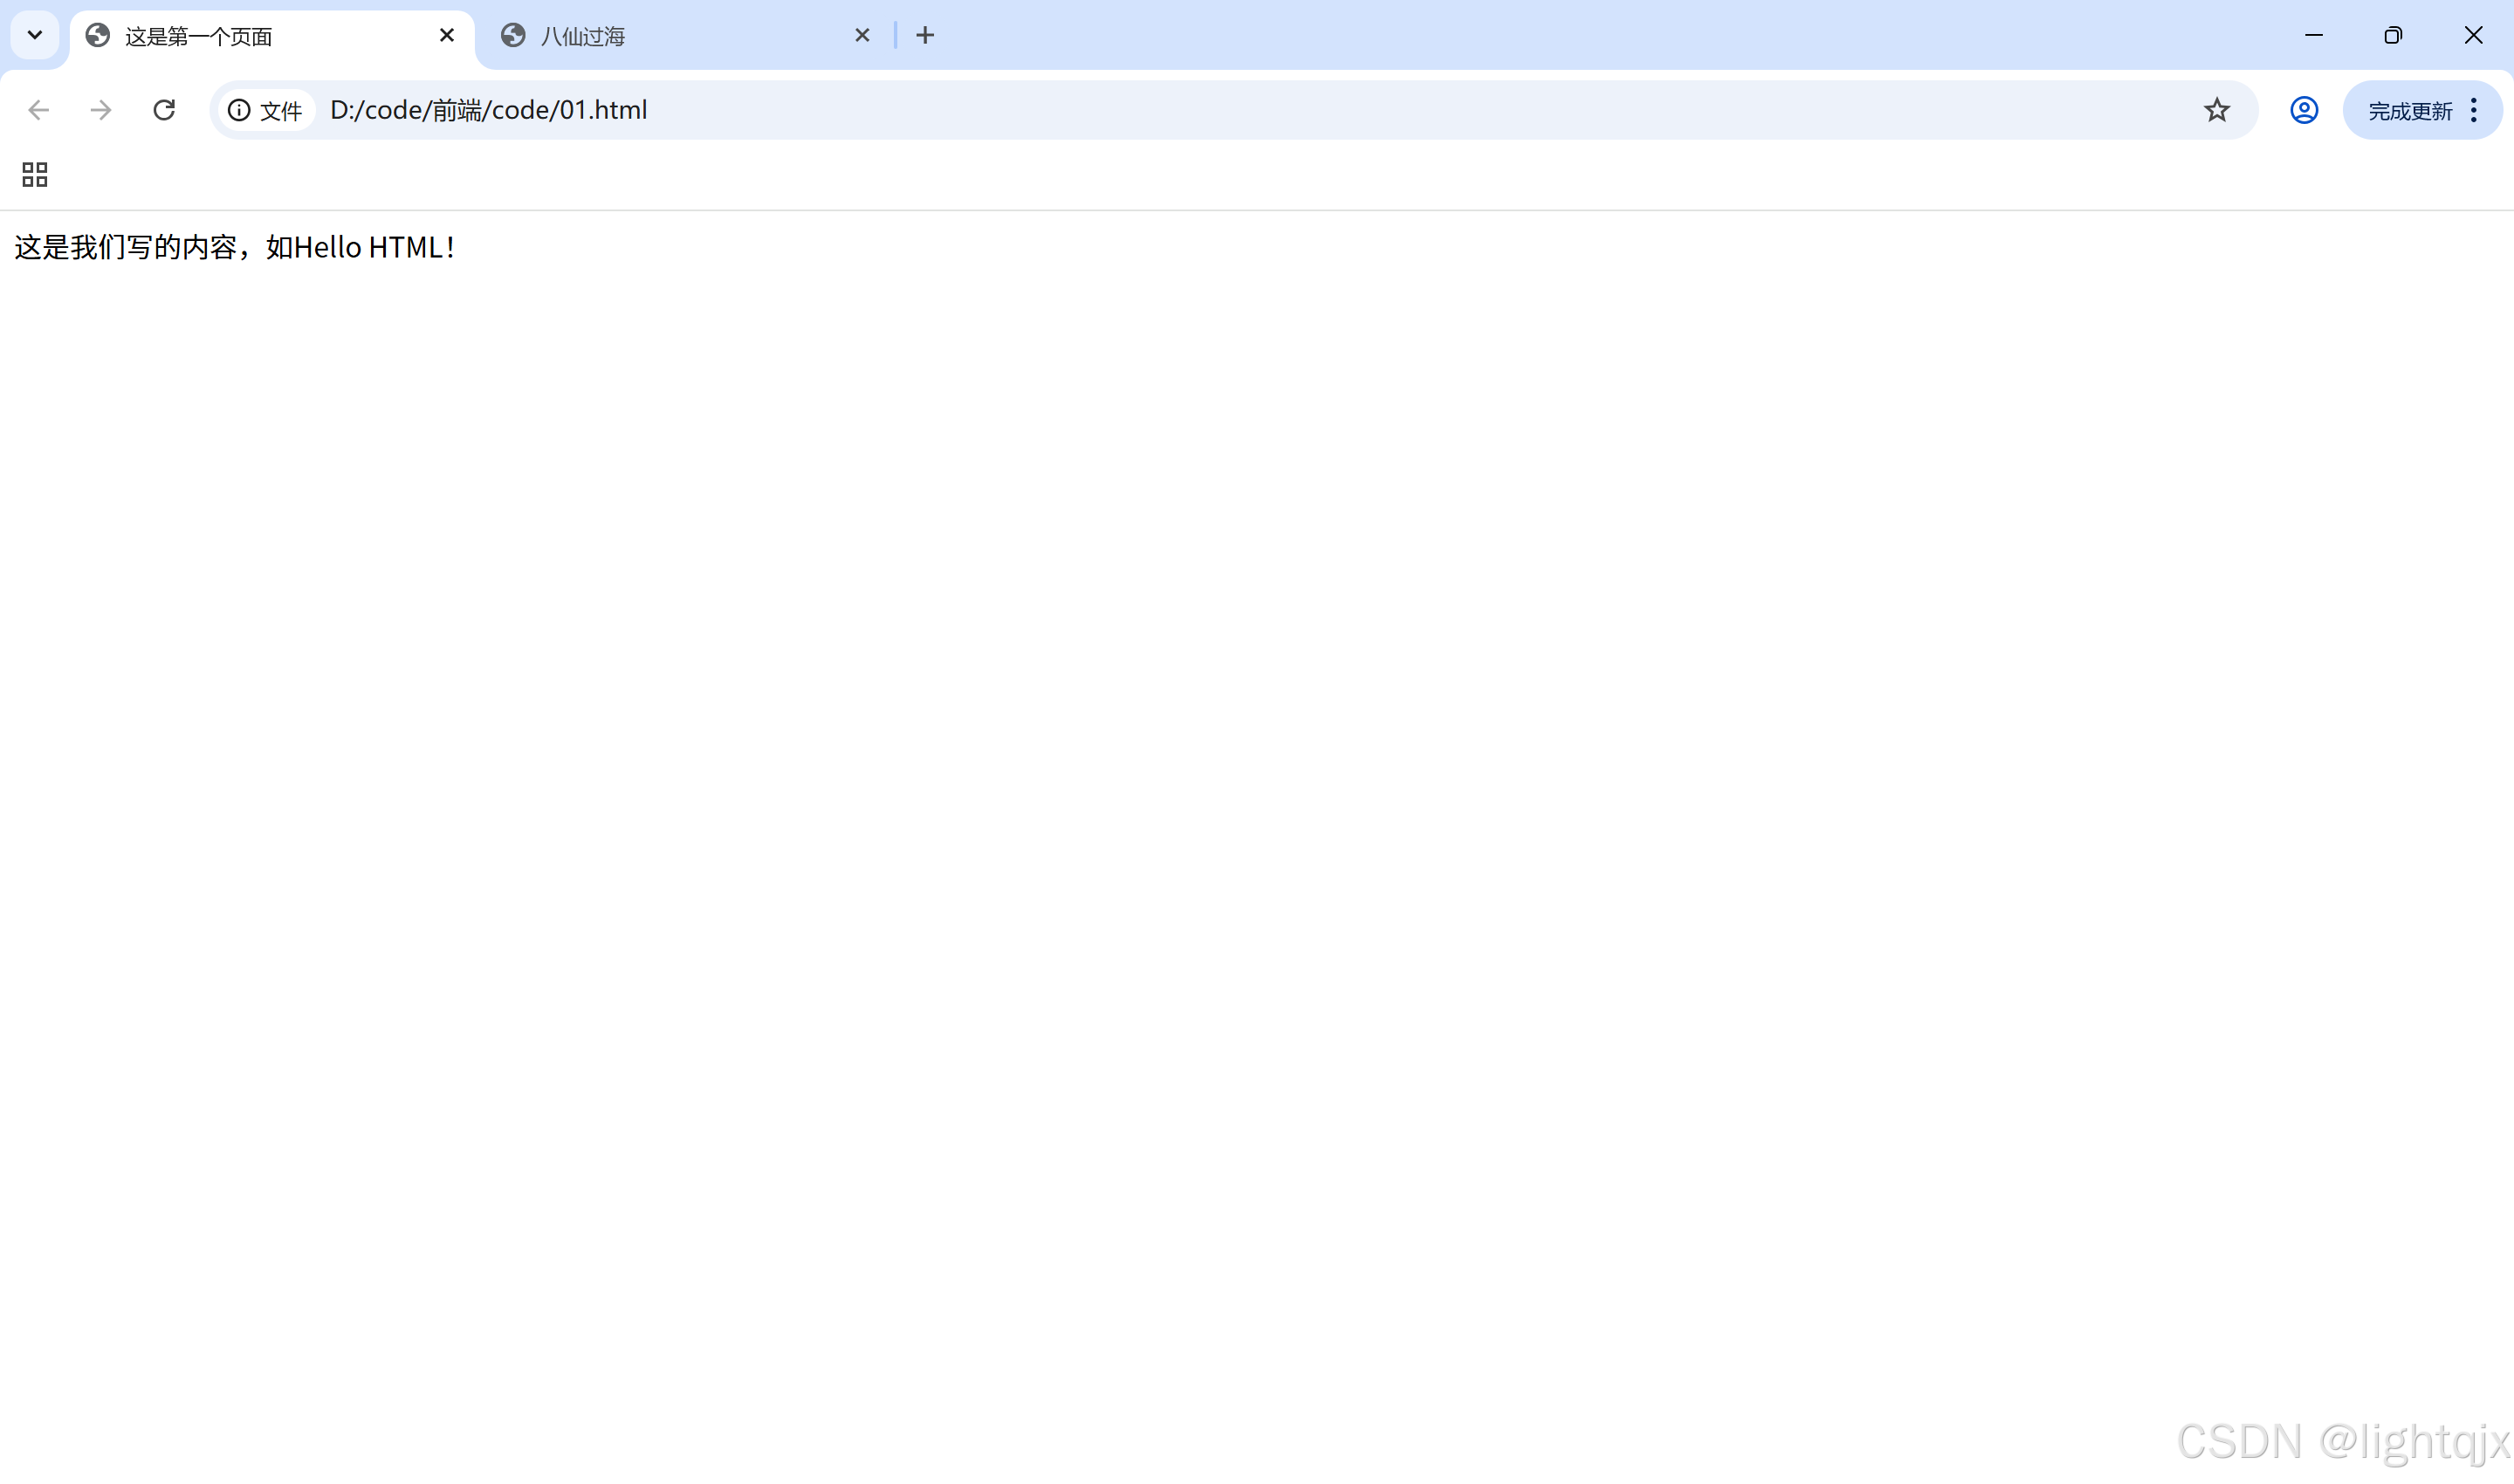
Task: Close the 这是第一个页面 tab
Action: [x=447, y=36]
